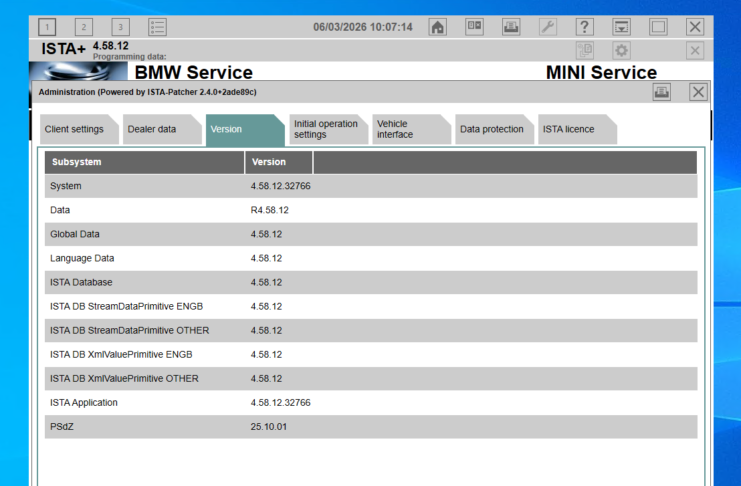Click the Version column header
The width and height of the screenshot is (741, 486).
[x=279, y=162]
